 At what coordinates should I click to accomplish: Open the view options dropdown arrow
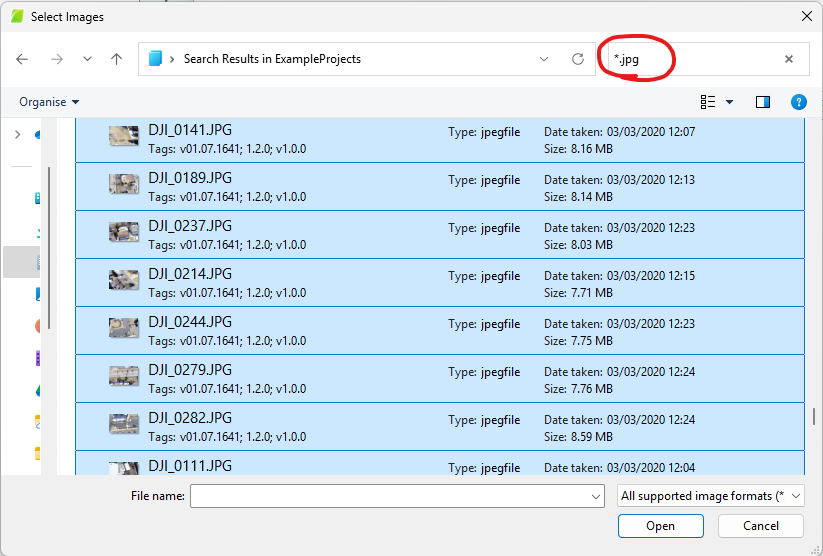click(730, 102)
